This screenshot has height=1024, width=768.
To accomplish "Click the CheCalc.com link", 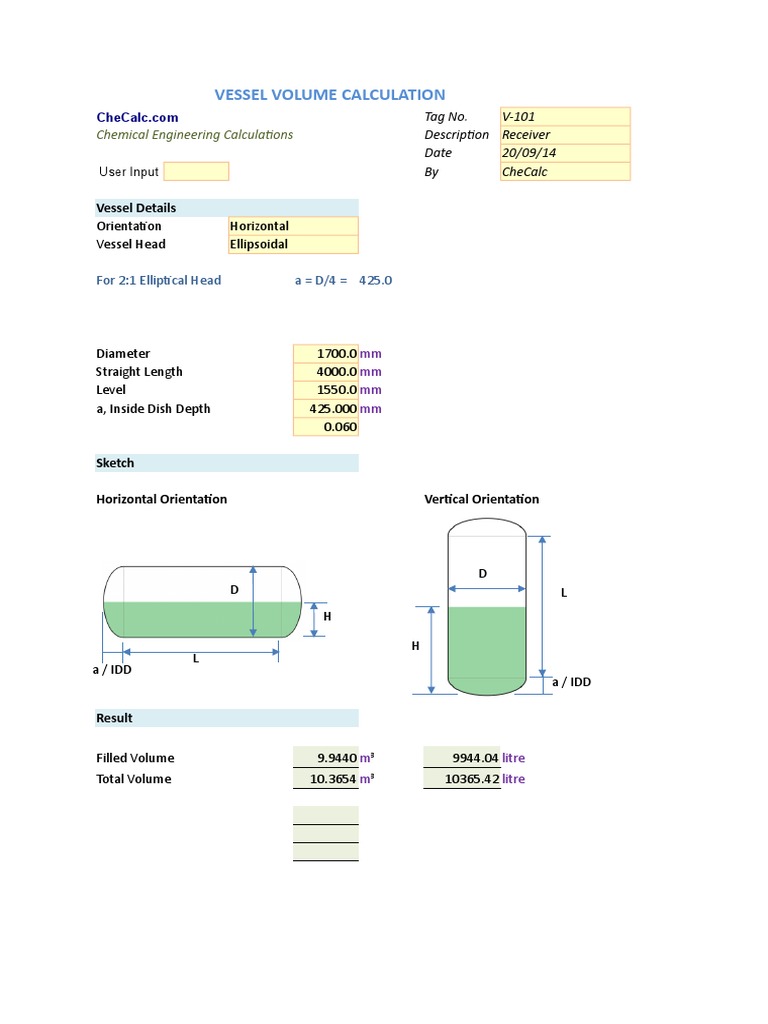I will tap(137, 117).
